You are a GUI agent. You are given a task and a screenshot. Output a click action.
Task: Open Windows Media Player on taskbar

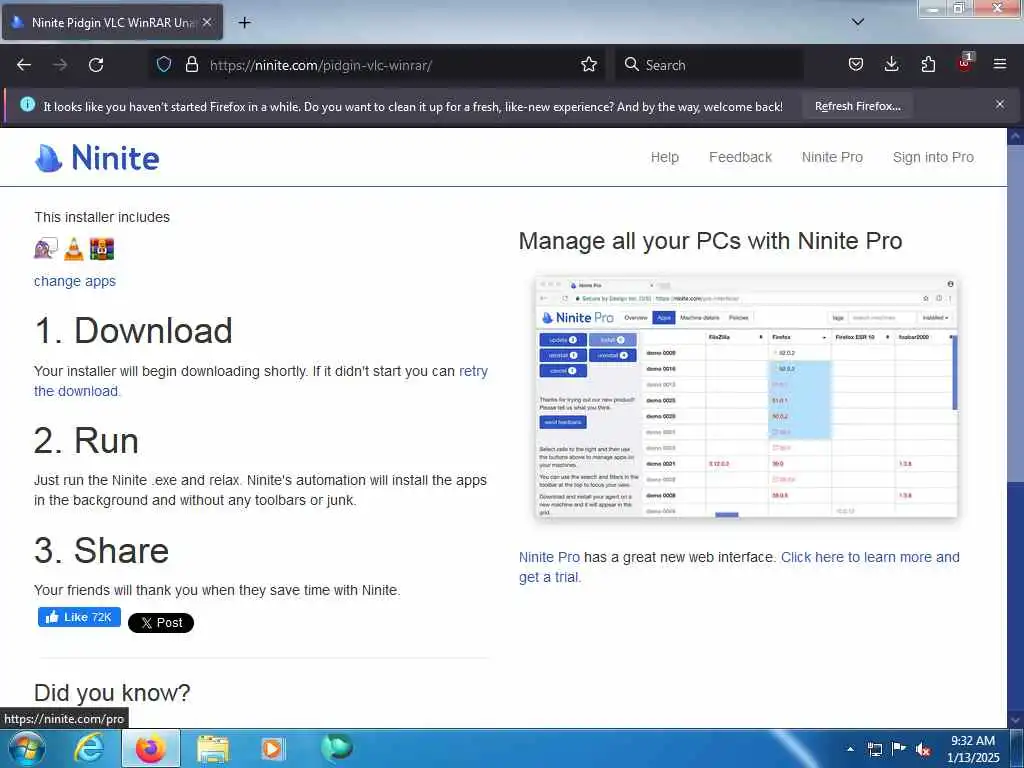[272, 748]
